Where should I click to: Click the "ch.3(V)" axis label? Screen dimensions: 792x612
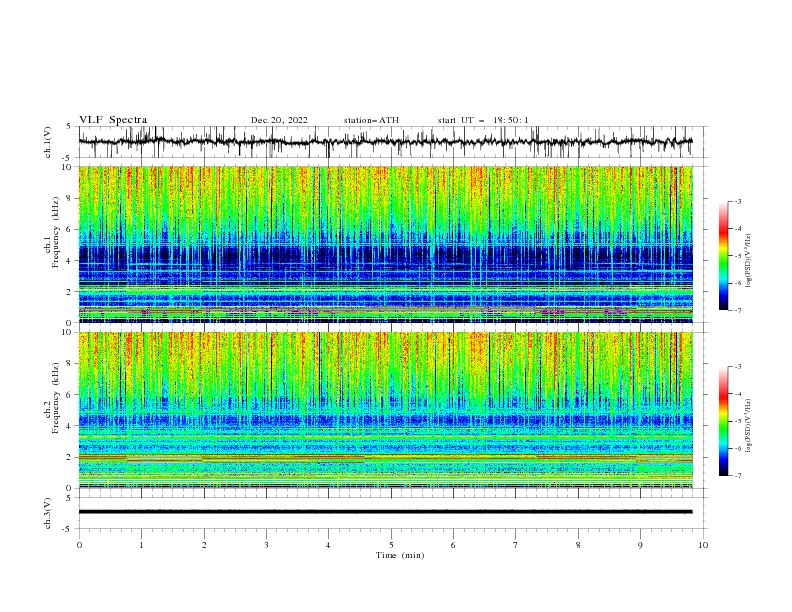48,513
